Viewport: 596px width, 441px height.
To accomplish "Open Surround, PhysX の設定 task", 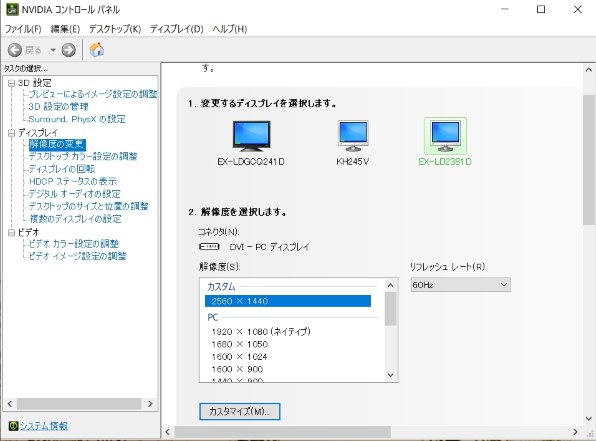I will tap(77, 119).
